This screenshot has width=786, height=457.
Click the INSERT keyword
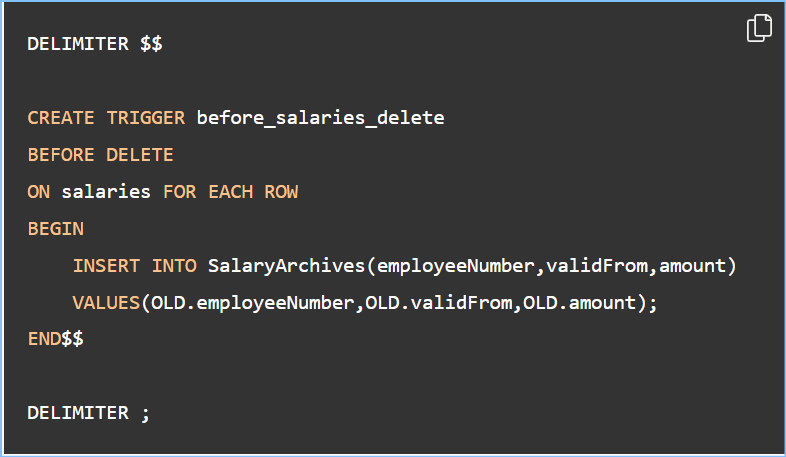pos(106,266)
